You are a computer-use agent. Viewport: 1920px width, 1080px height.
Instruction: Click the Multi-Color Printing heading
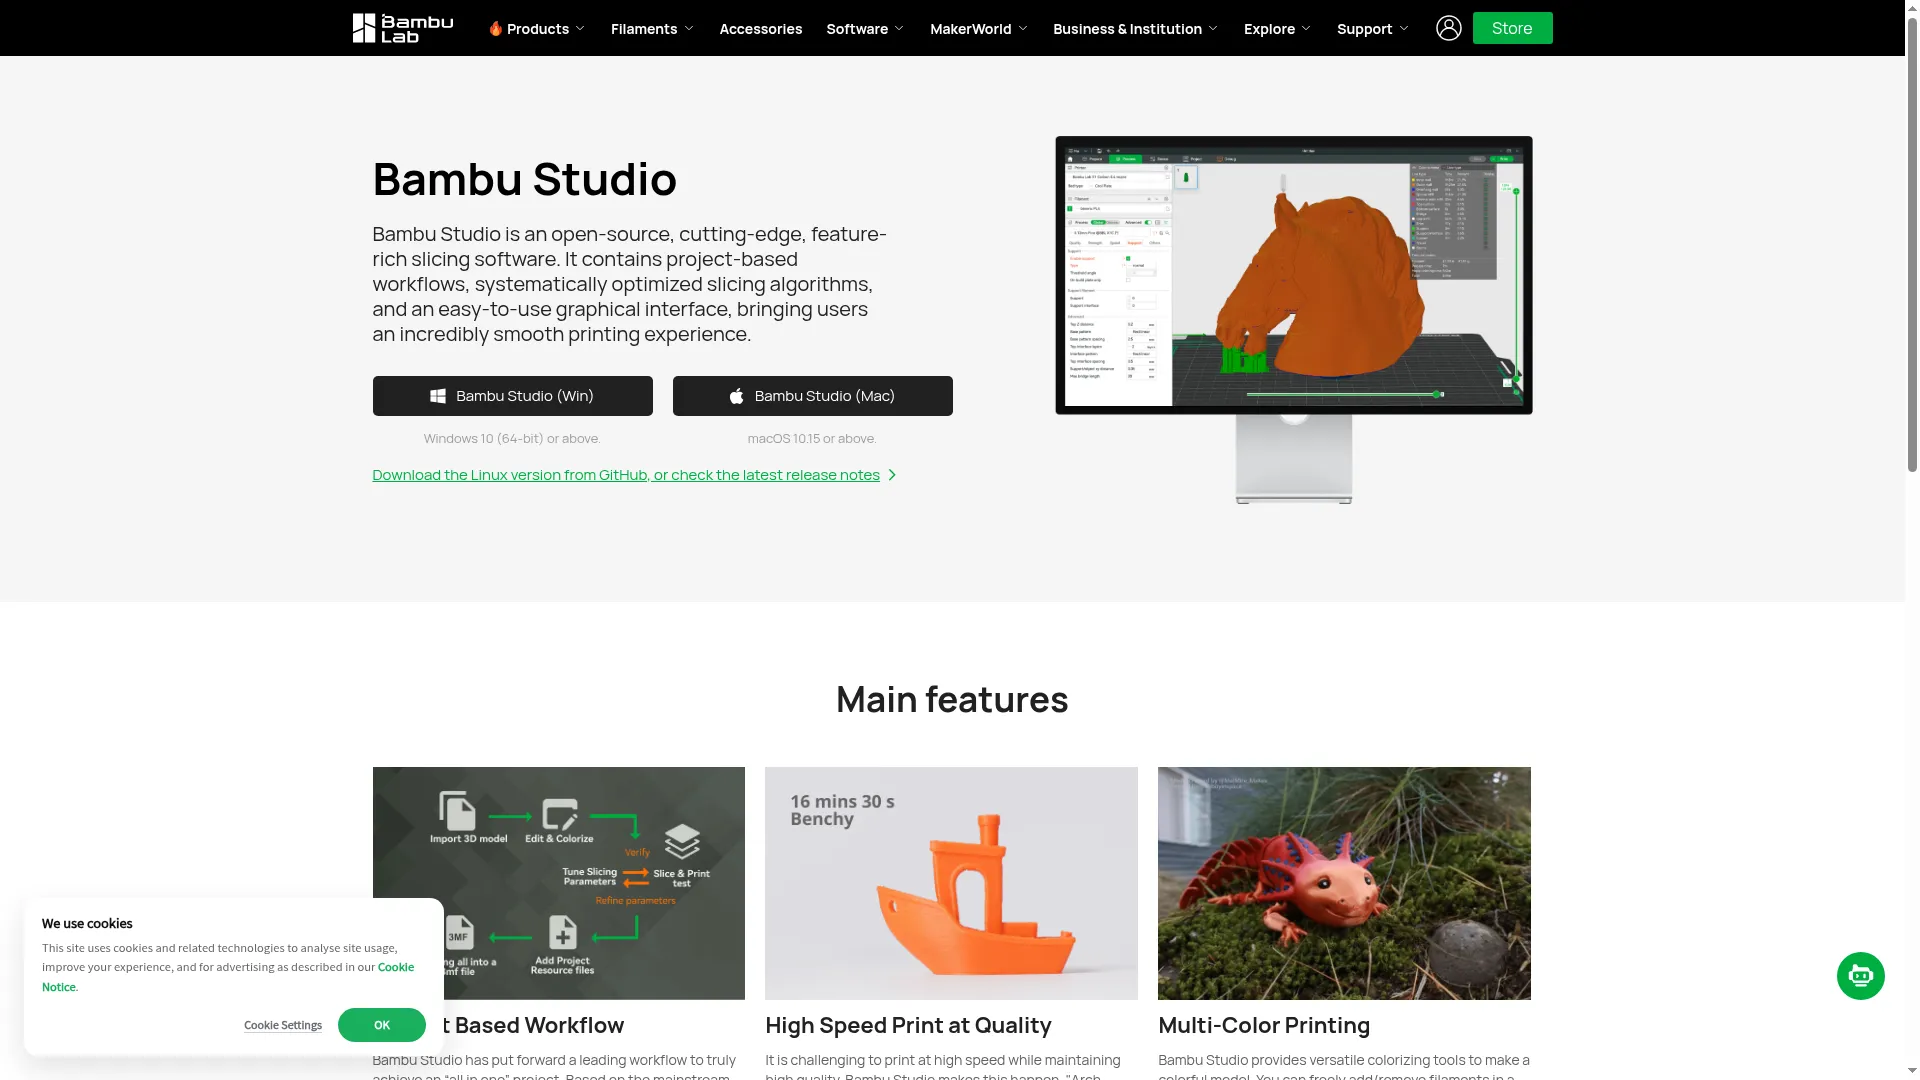(1264, 1025)
